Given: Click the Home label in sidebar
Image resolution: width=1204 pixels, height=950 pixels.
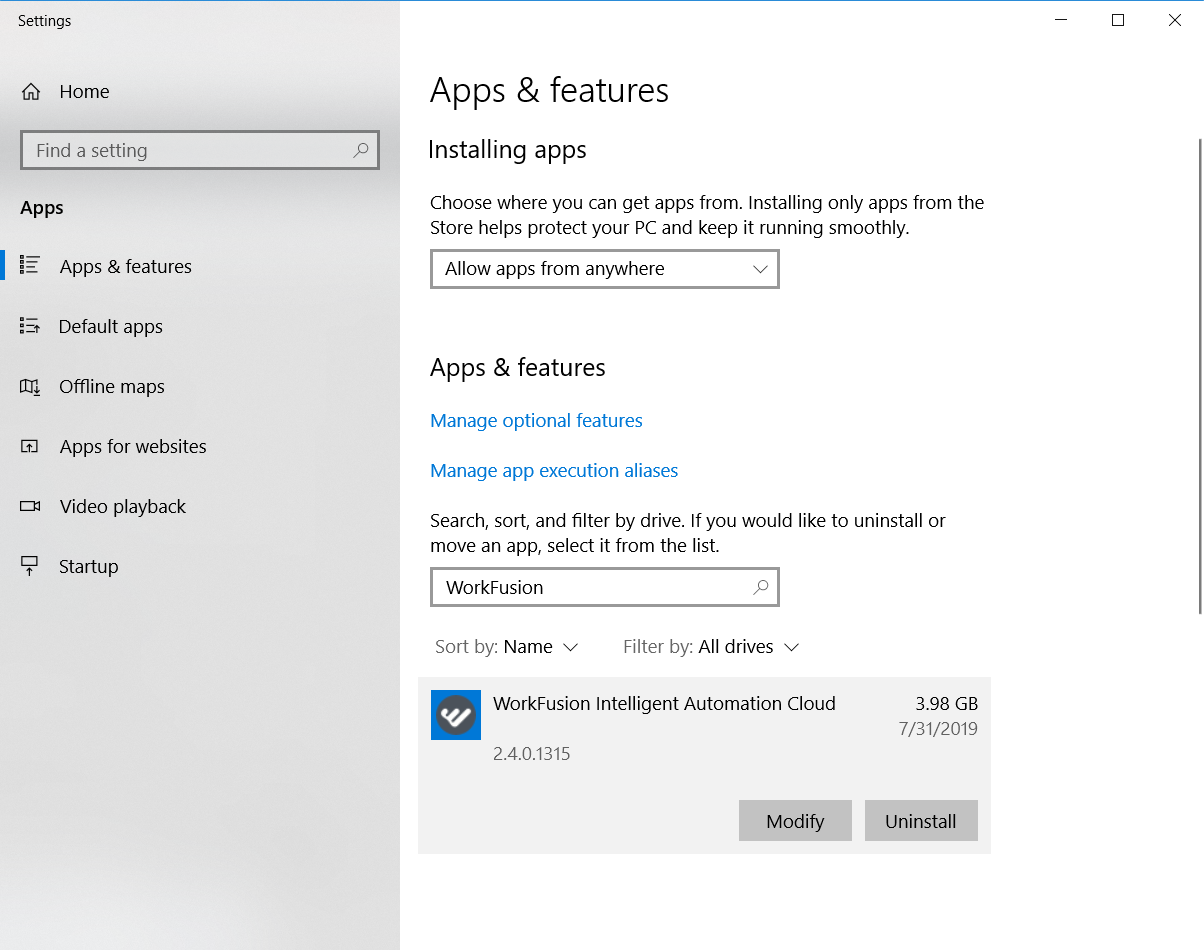Looking at the screenshot, I should pyautogui.click(x=84, y=92).
